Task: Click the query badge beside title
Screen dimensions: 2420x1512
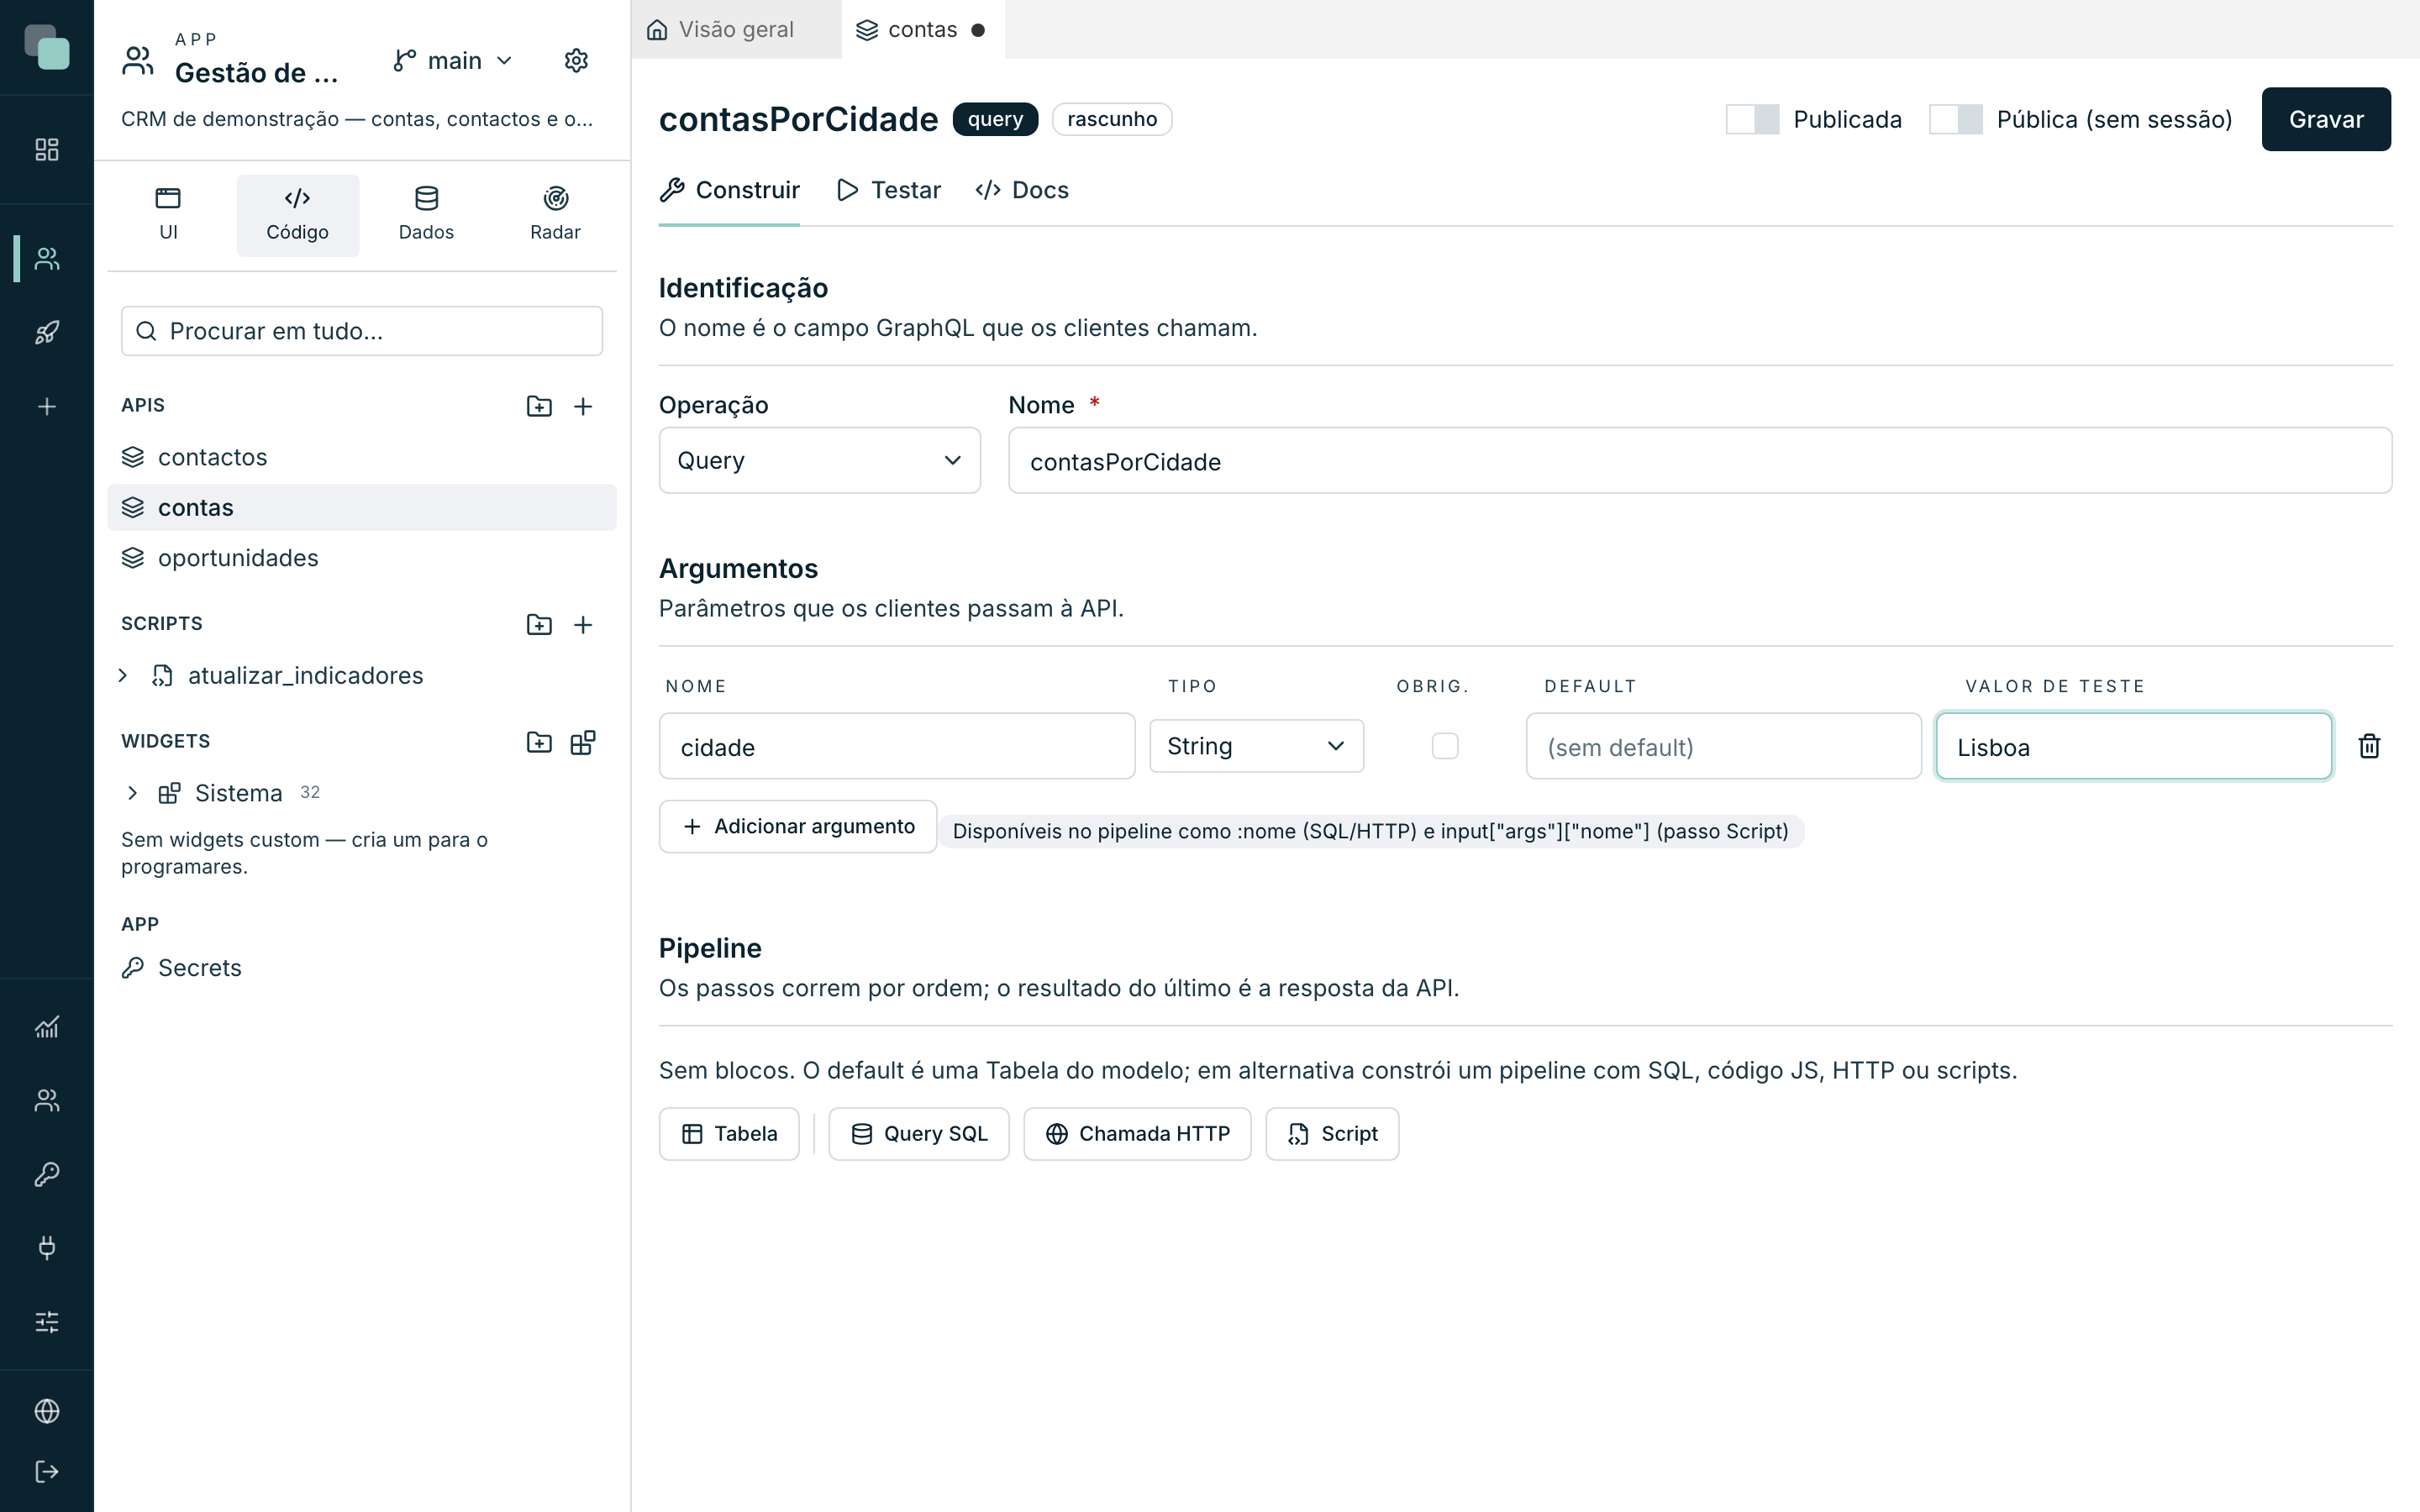Action: (x=995, y=119)
